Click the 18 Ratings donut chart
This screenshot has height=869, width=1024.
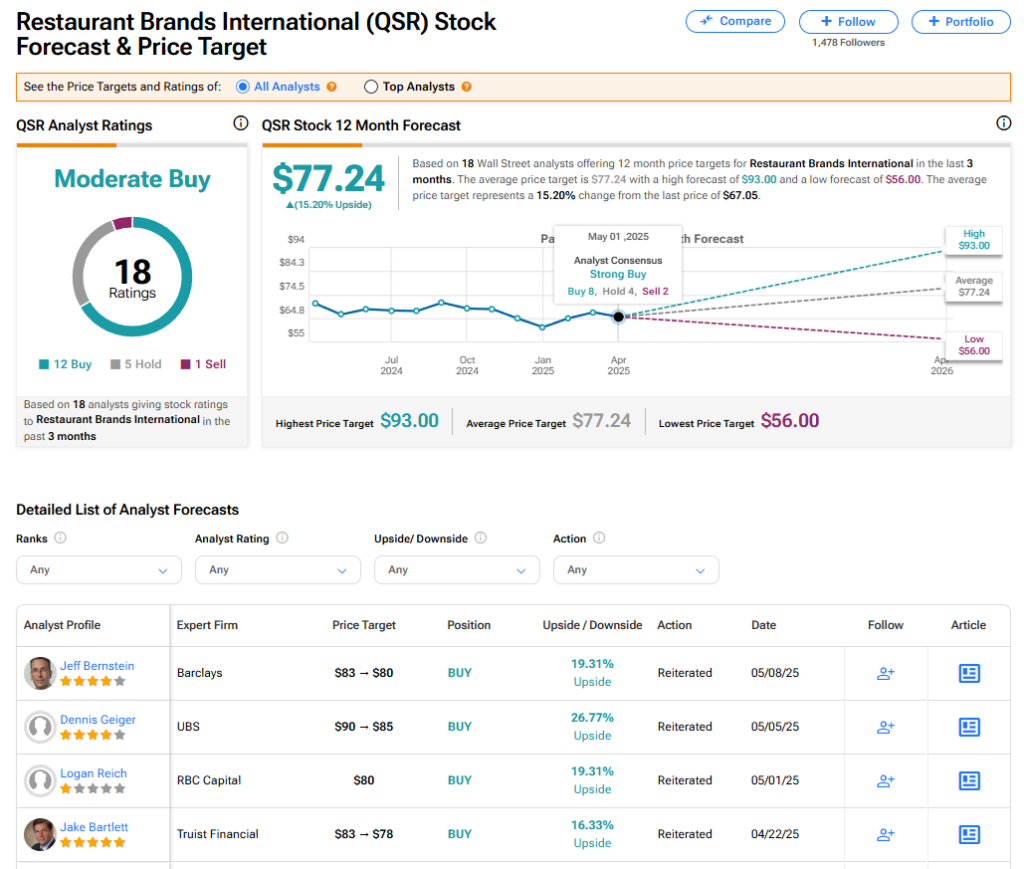[x=133, y=277]
